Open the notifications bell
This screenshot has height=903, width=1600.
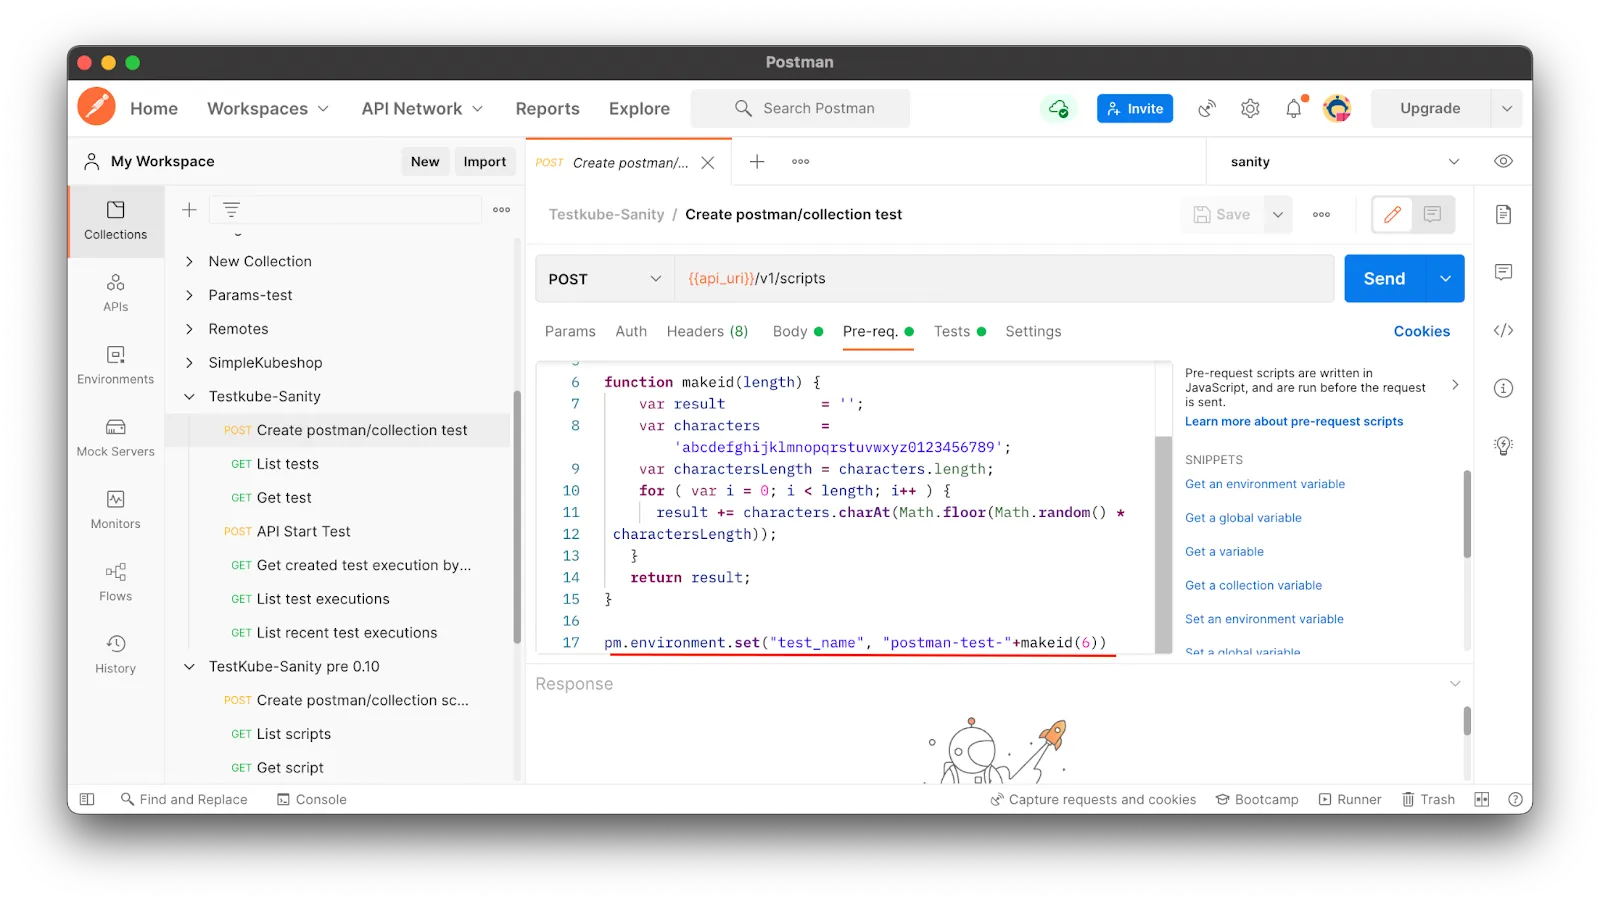tap(1293, 108)
